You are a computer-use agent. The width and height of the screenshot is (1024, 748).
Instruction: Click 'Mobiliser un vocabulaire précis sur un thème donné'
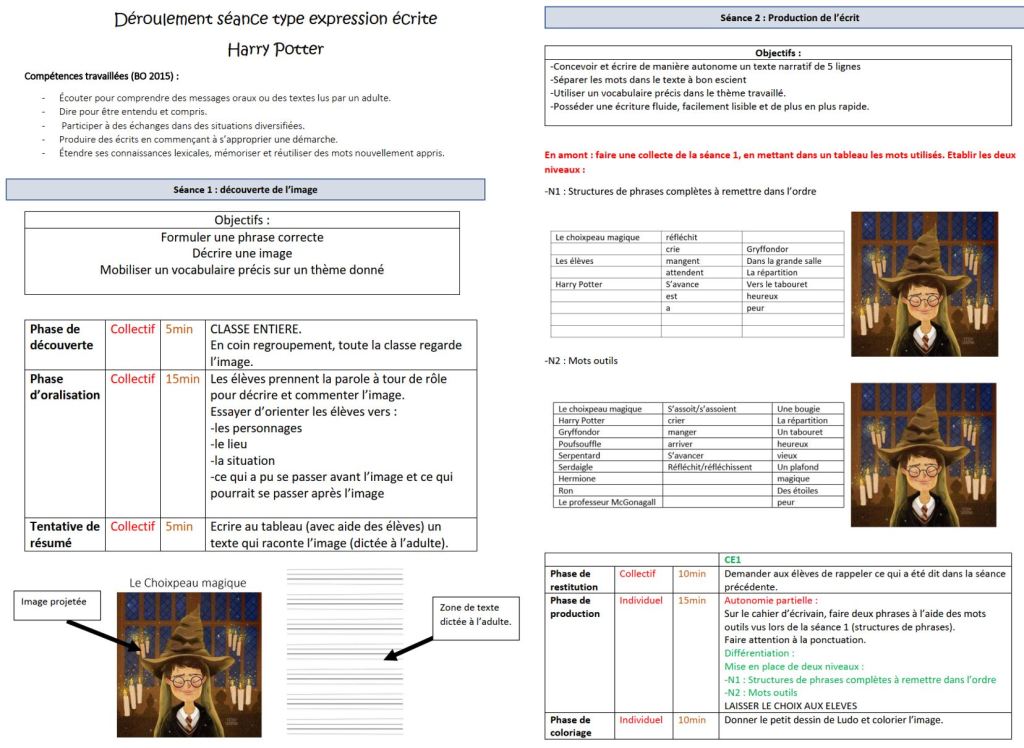242,270
